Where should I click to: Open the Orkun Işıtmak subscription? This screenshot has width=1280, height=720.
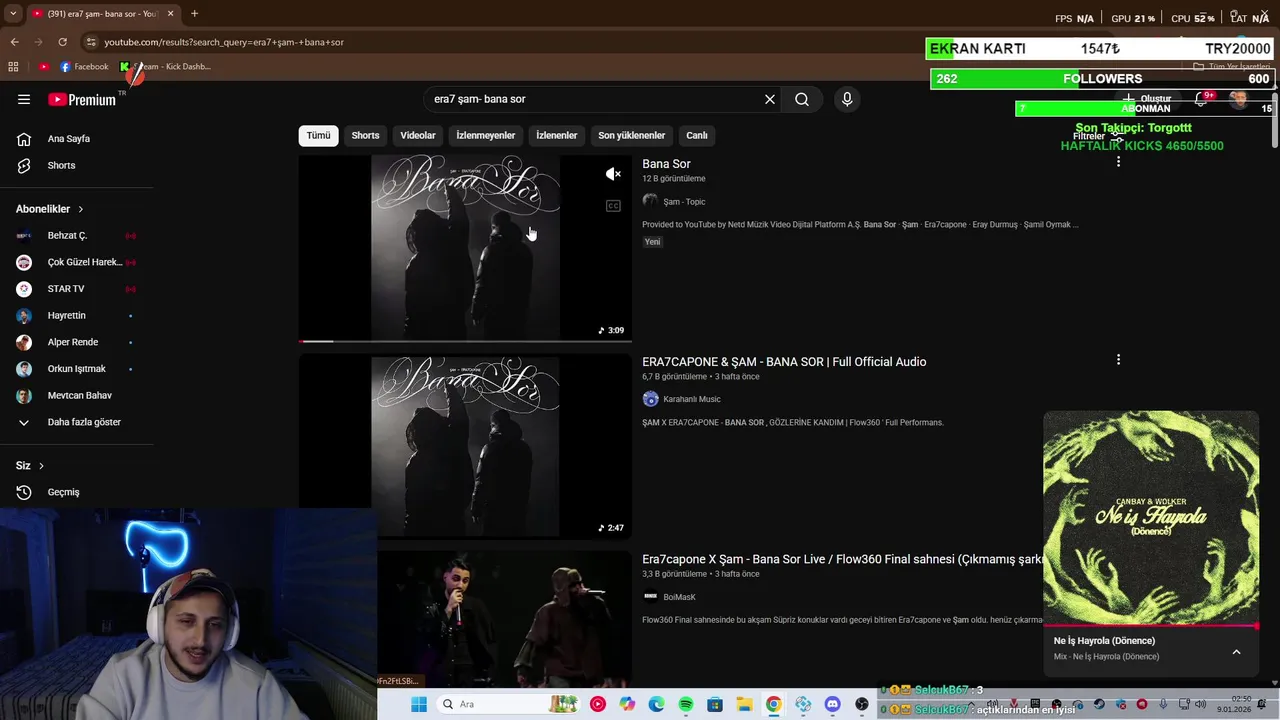click(77, 369)
